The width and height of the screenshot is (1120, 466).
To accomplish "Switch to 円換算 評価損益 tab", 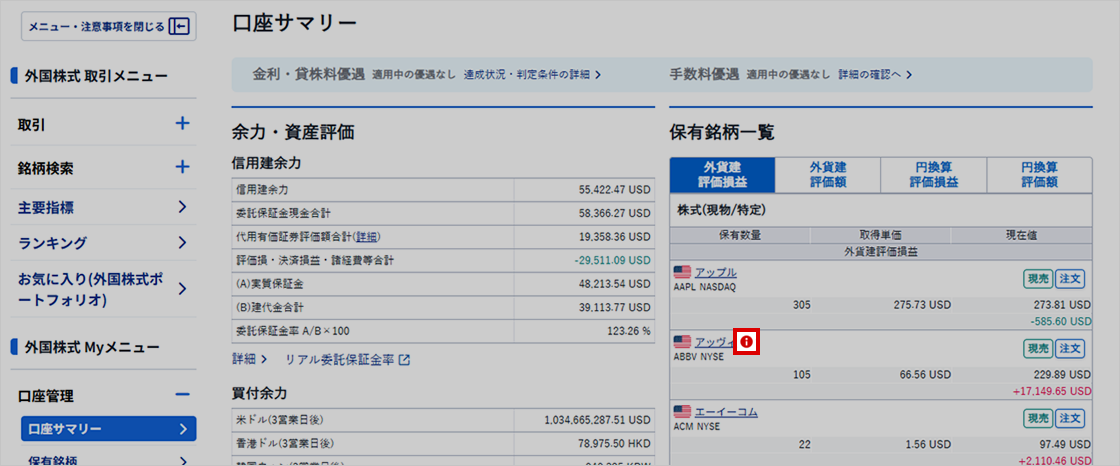I will pyautogui.click(x=934, y=174).
